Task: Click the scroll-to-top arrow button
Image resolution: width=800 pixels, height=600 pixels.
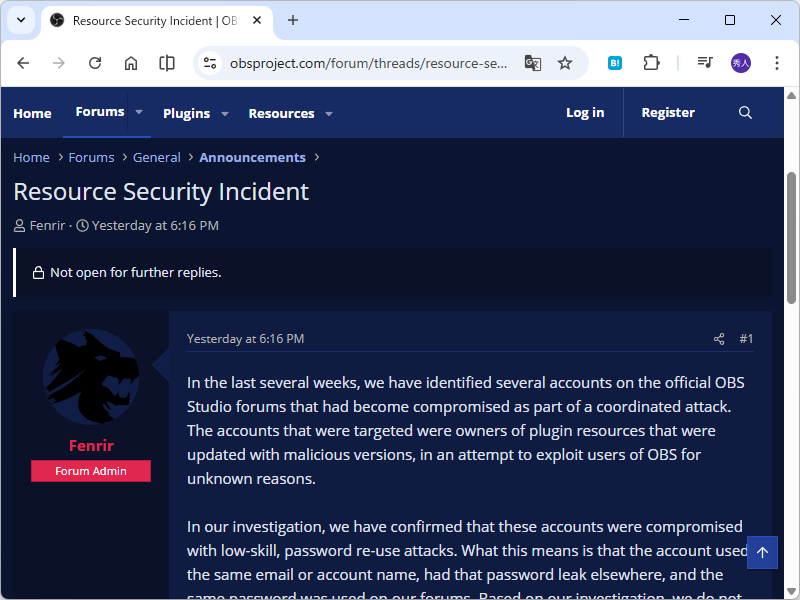Action: [762, 553]
